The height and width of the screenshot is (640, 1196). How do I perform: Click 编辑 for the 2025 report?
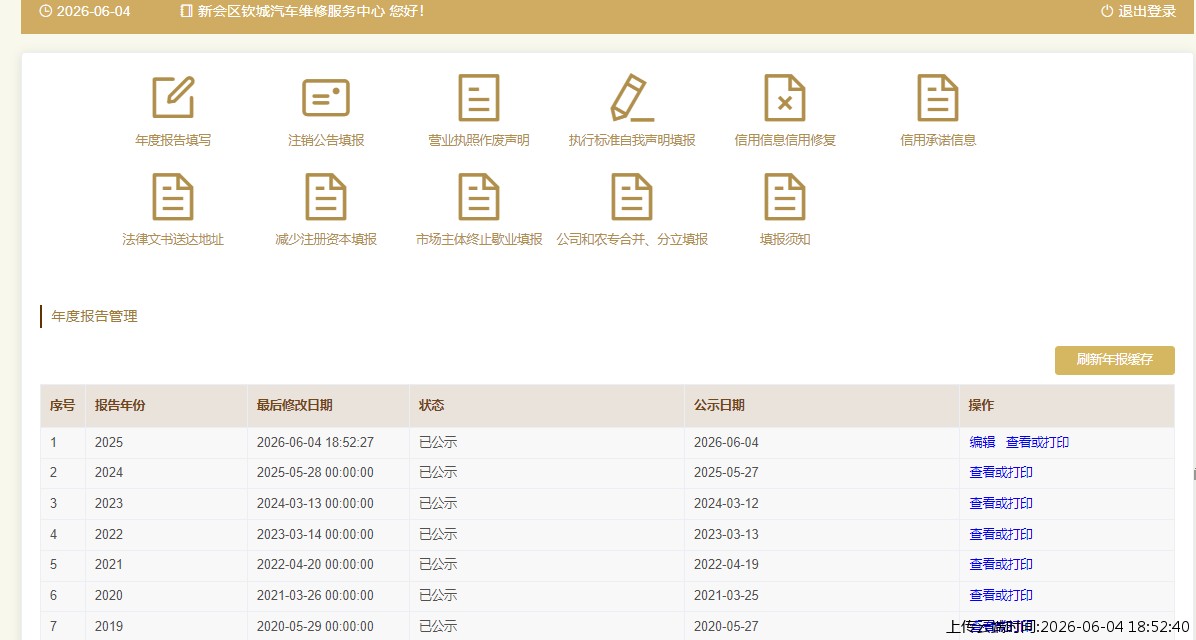coord(982,442)
